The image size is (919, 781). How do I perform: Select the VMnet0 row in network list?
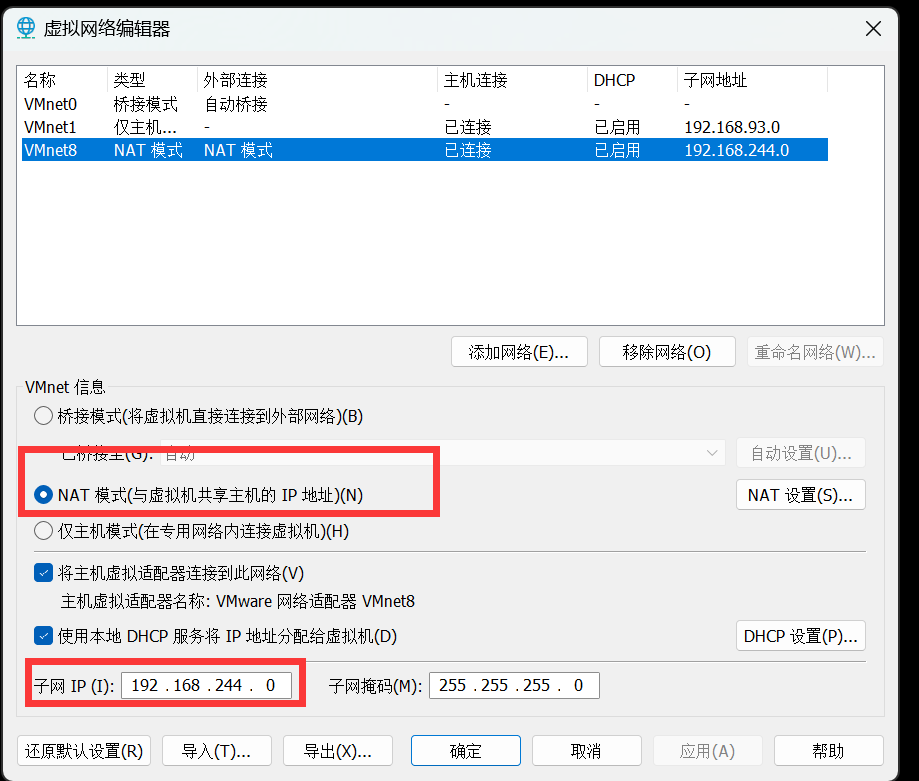tap(50, 104)
